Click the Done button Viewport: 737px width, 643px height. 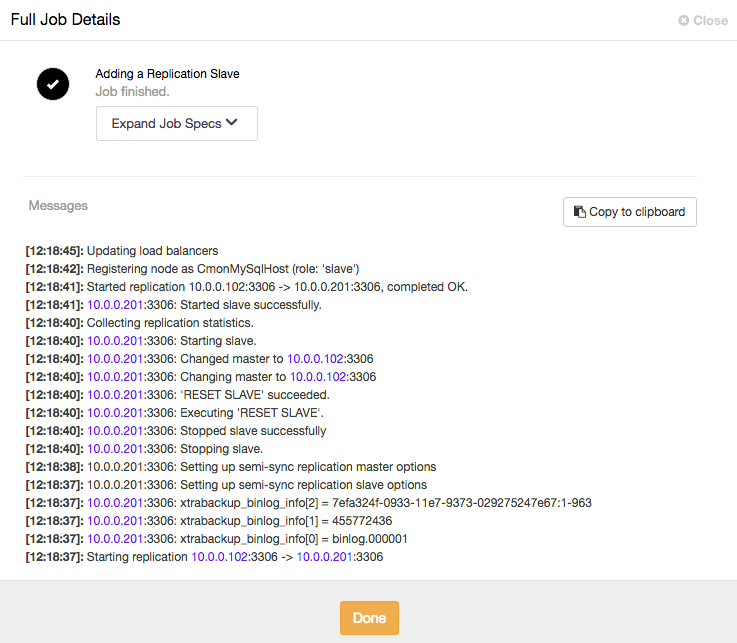pyautogui.click(x=369, y=618)
